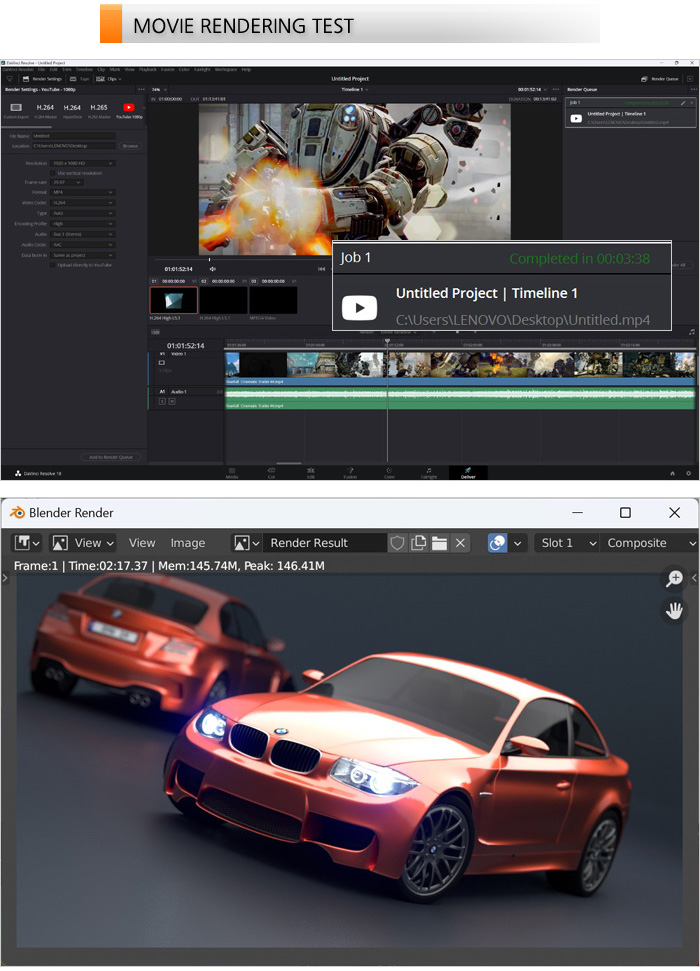Viewport: 700px width, 971px height.
Task: Switch to the Color page
Action: 389,472
